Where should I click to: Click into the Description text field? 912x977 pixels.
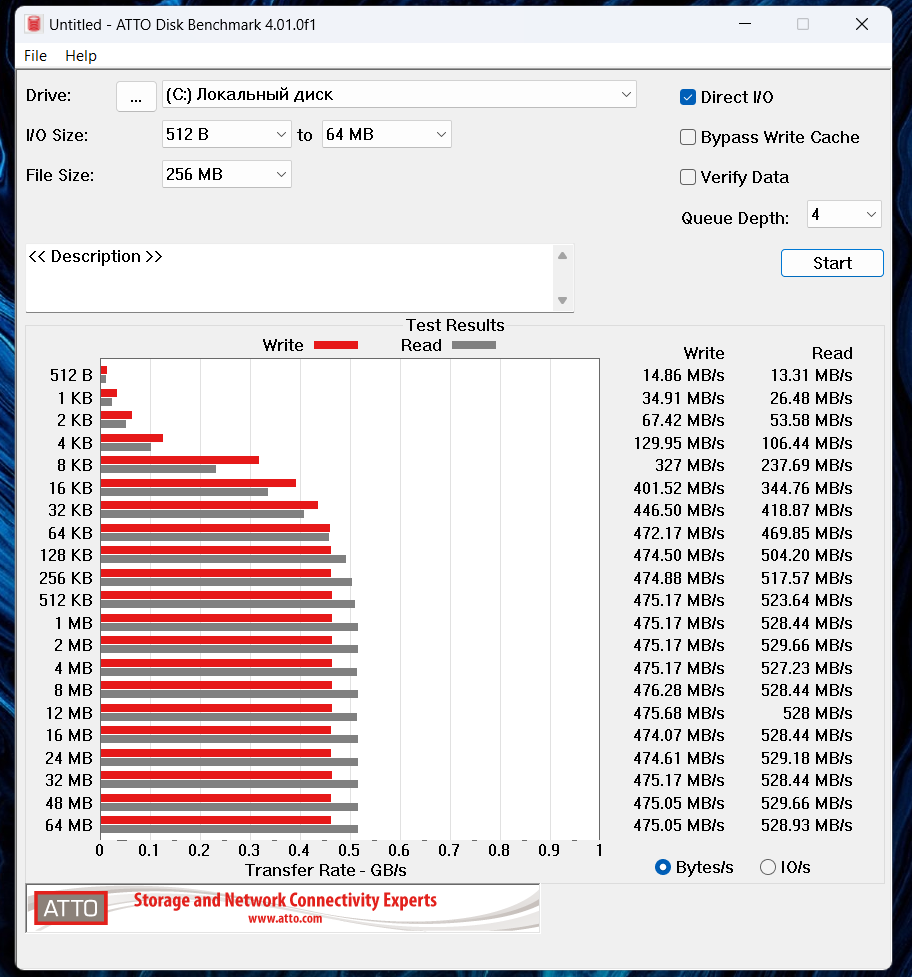[288, 278]
